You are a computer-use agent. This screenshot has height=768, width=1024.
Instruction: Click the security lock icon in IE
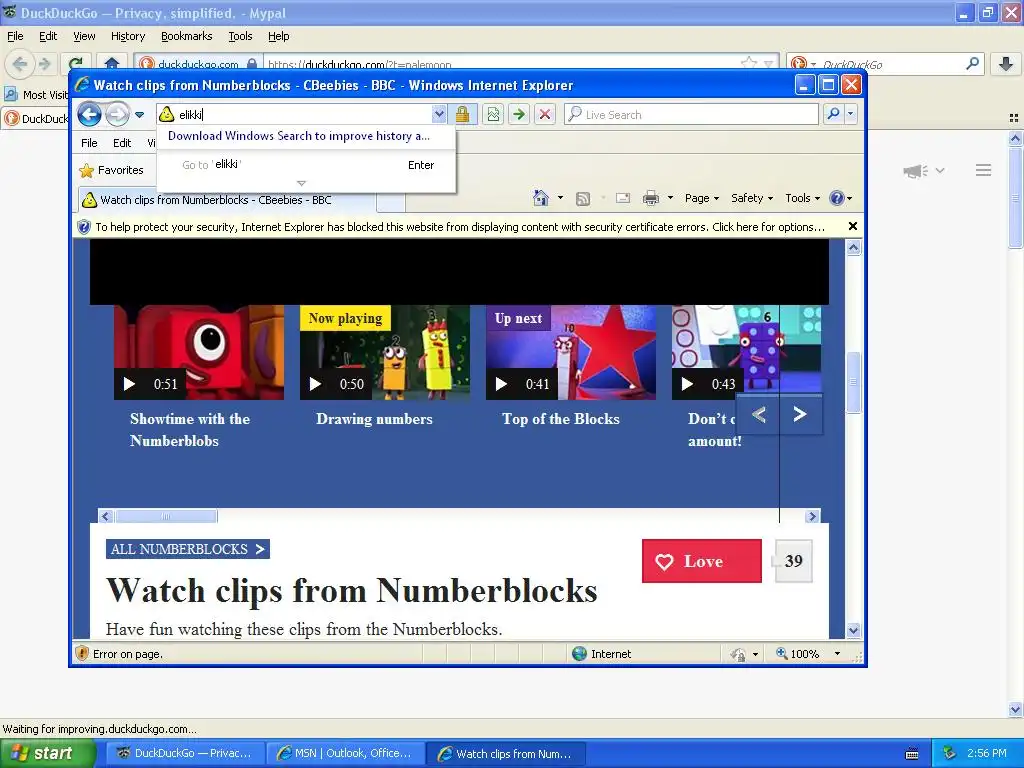click(462, 114)
